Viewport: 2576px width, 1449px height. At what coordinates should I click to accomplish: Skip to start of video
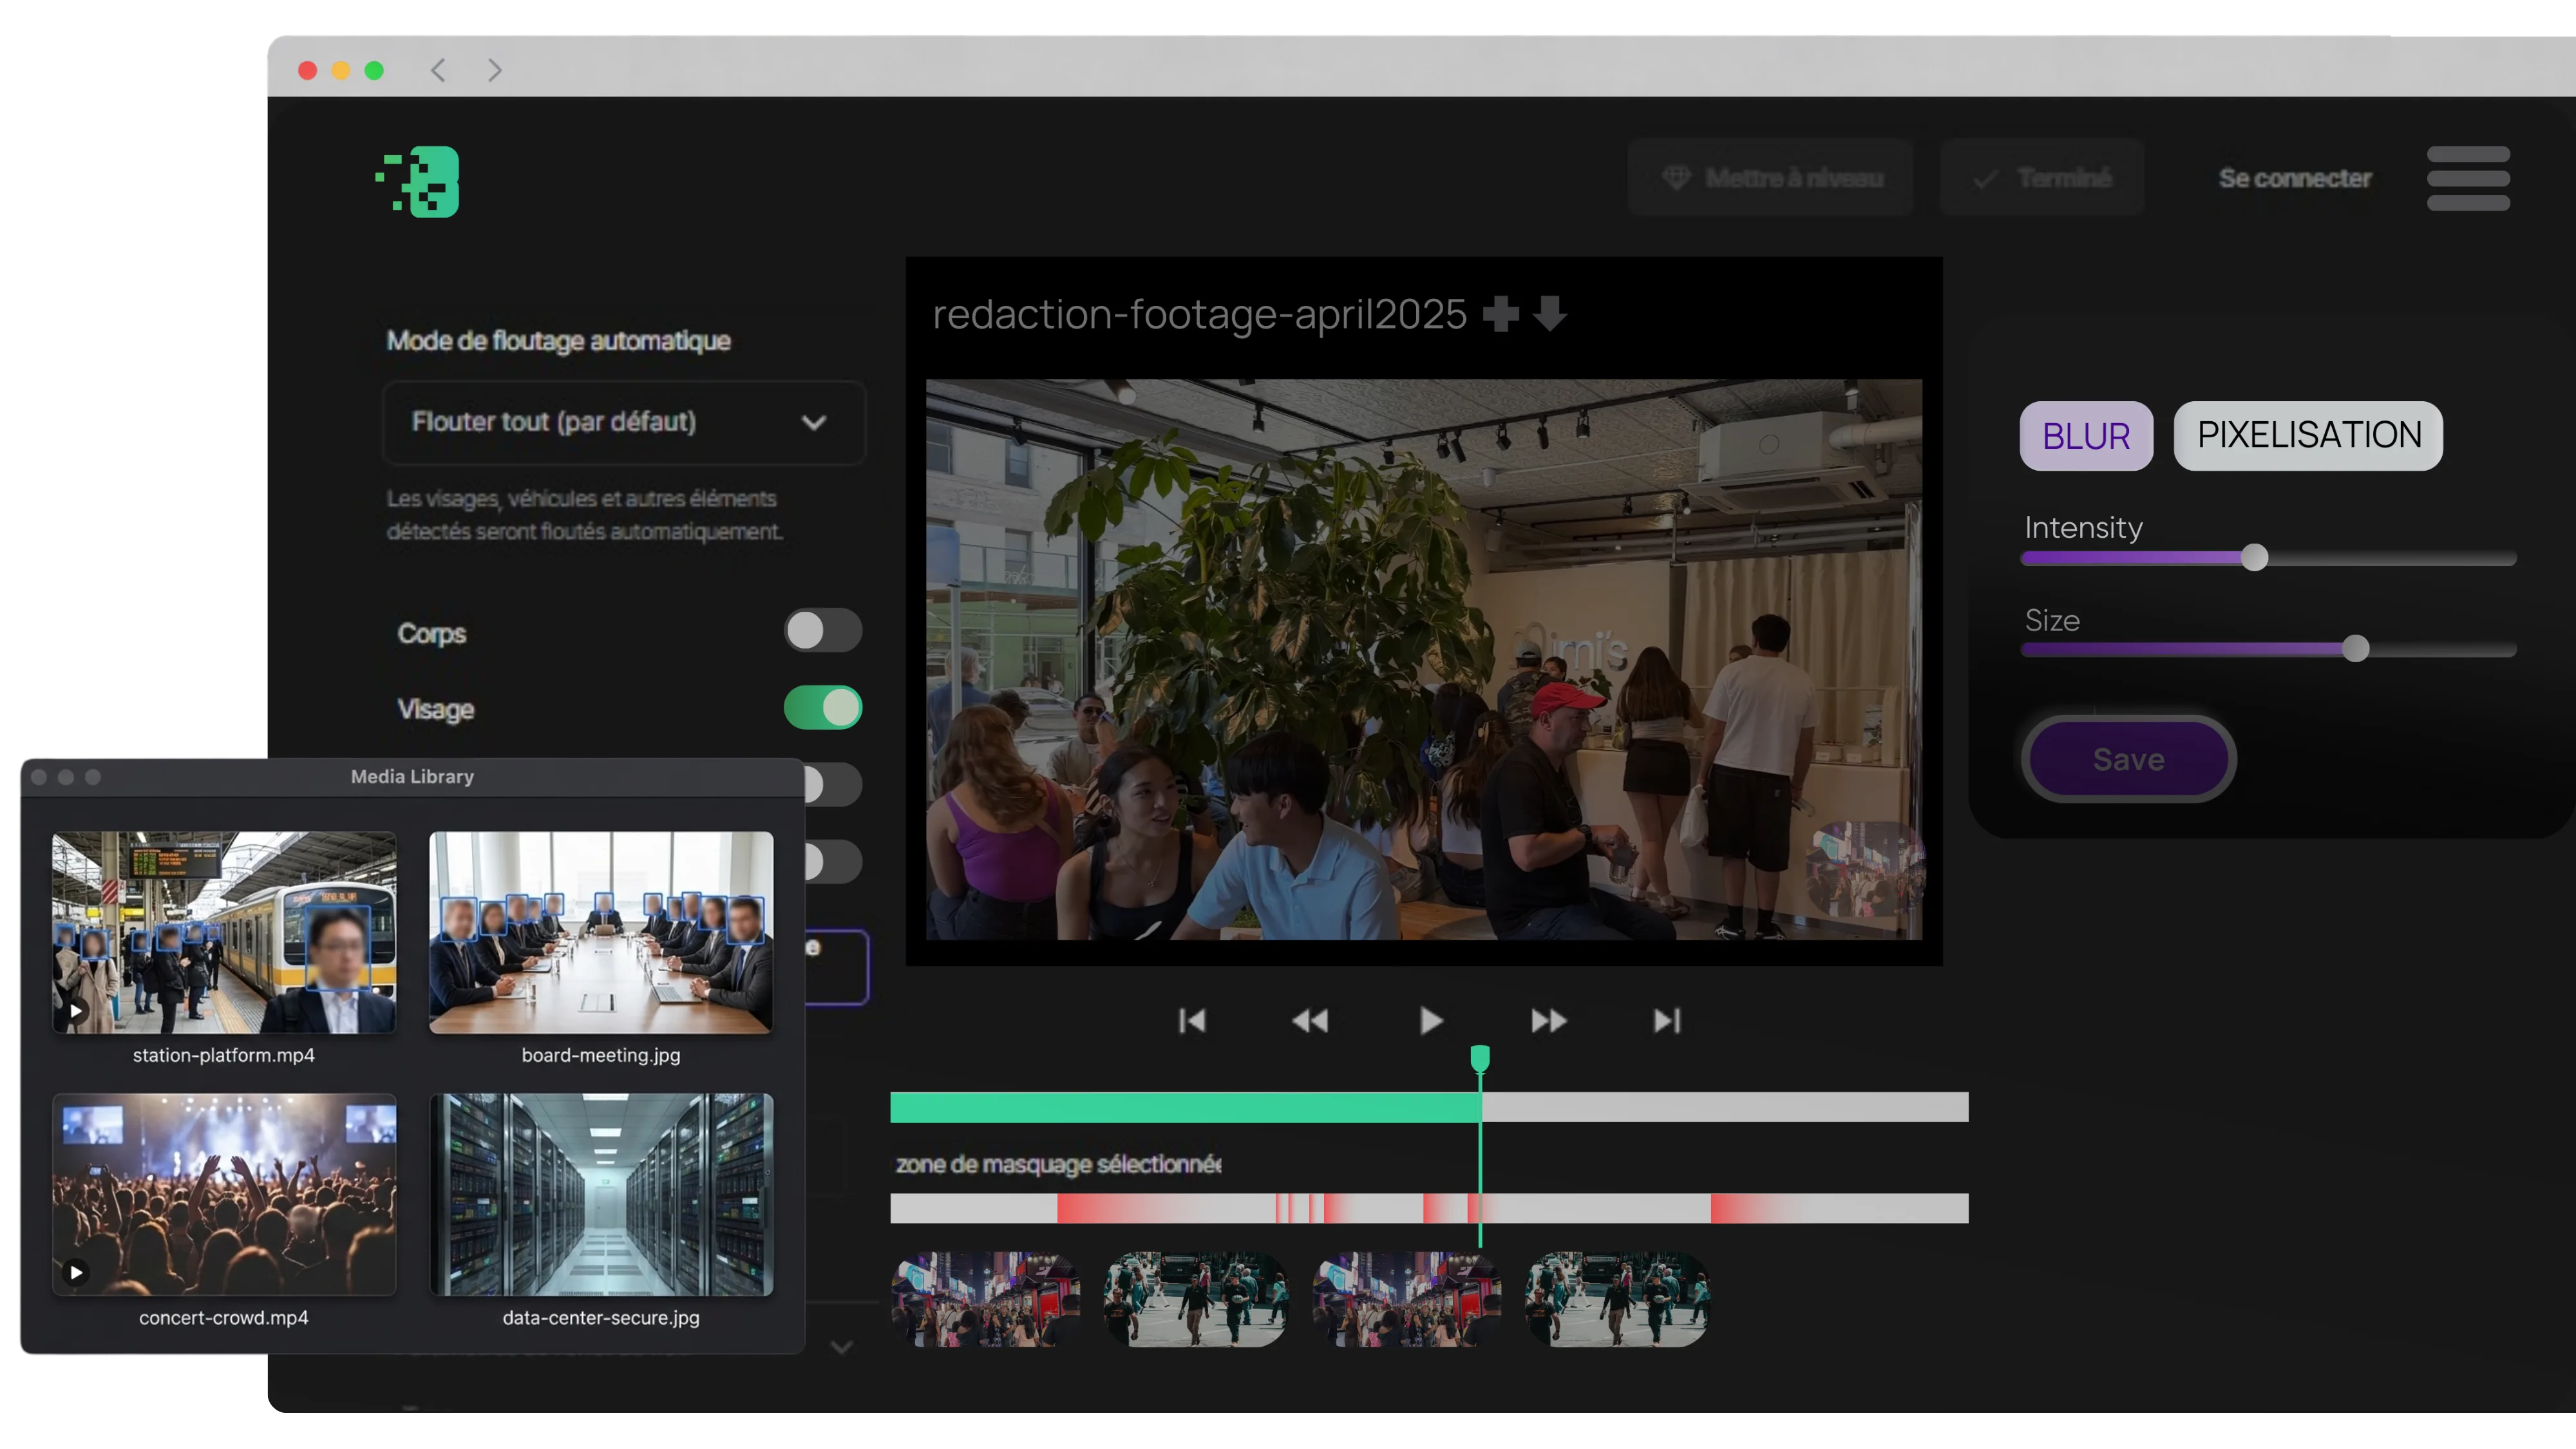pyautogui.click(x=1192, y=1021)
